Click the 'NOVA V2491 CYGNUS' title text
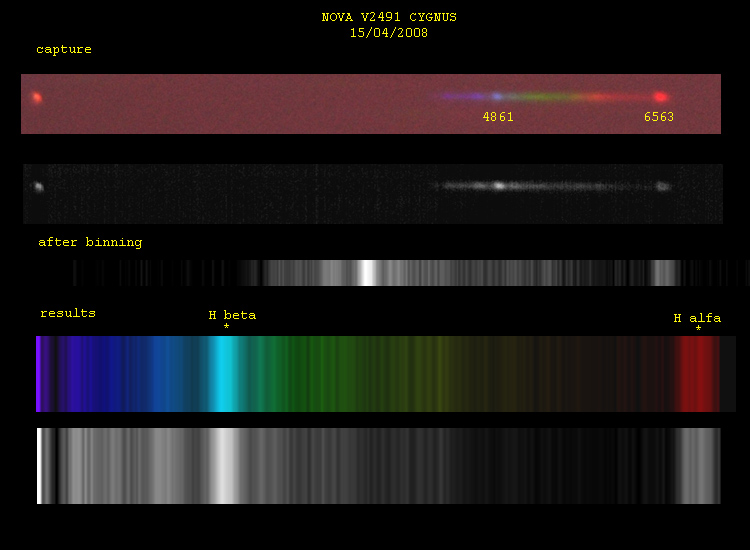This screenshot has width=750, height=550. [389, 17]
